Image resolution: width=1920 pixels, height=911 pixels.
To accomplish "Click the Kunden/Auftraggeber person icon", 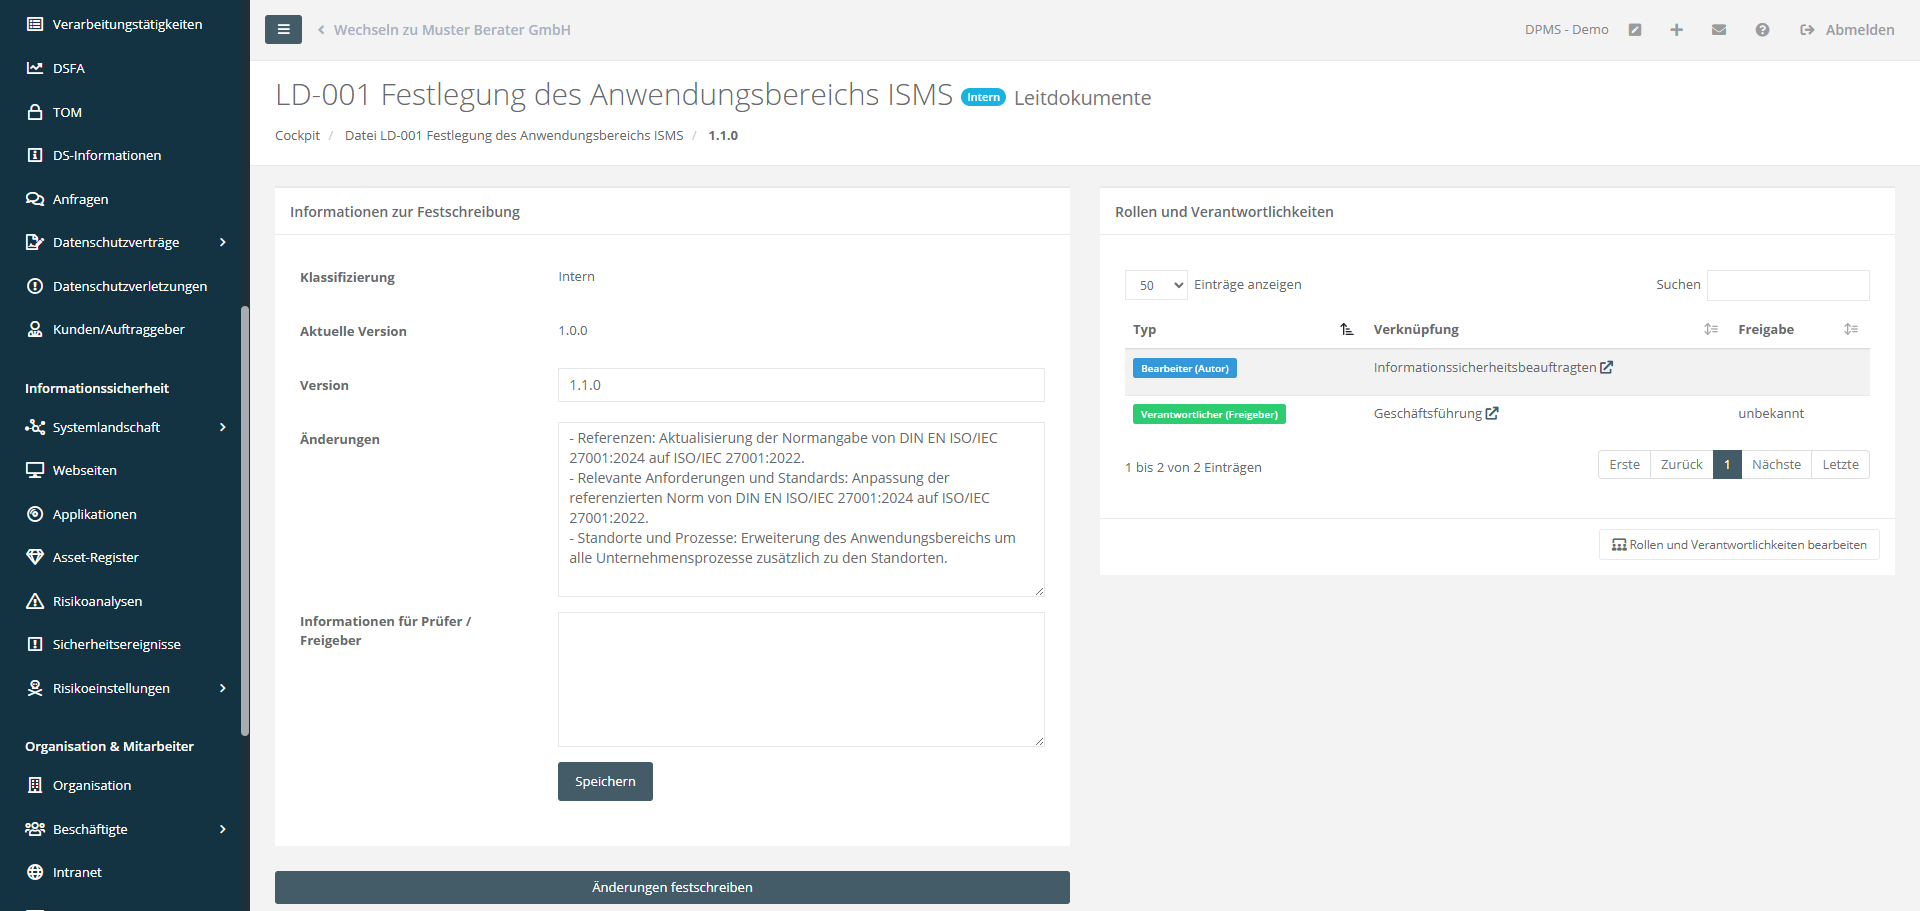I will tap(35, 329).
